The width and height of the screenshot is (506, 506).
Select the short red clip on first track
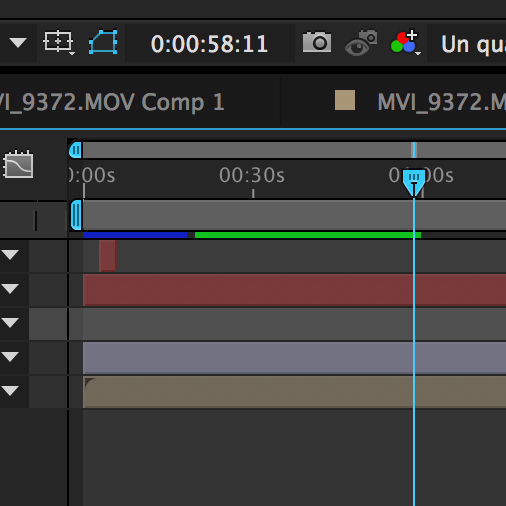[108, 256]
